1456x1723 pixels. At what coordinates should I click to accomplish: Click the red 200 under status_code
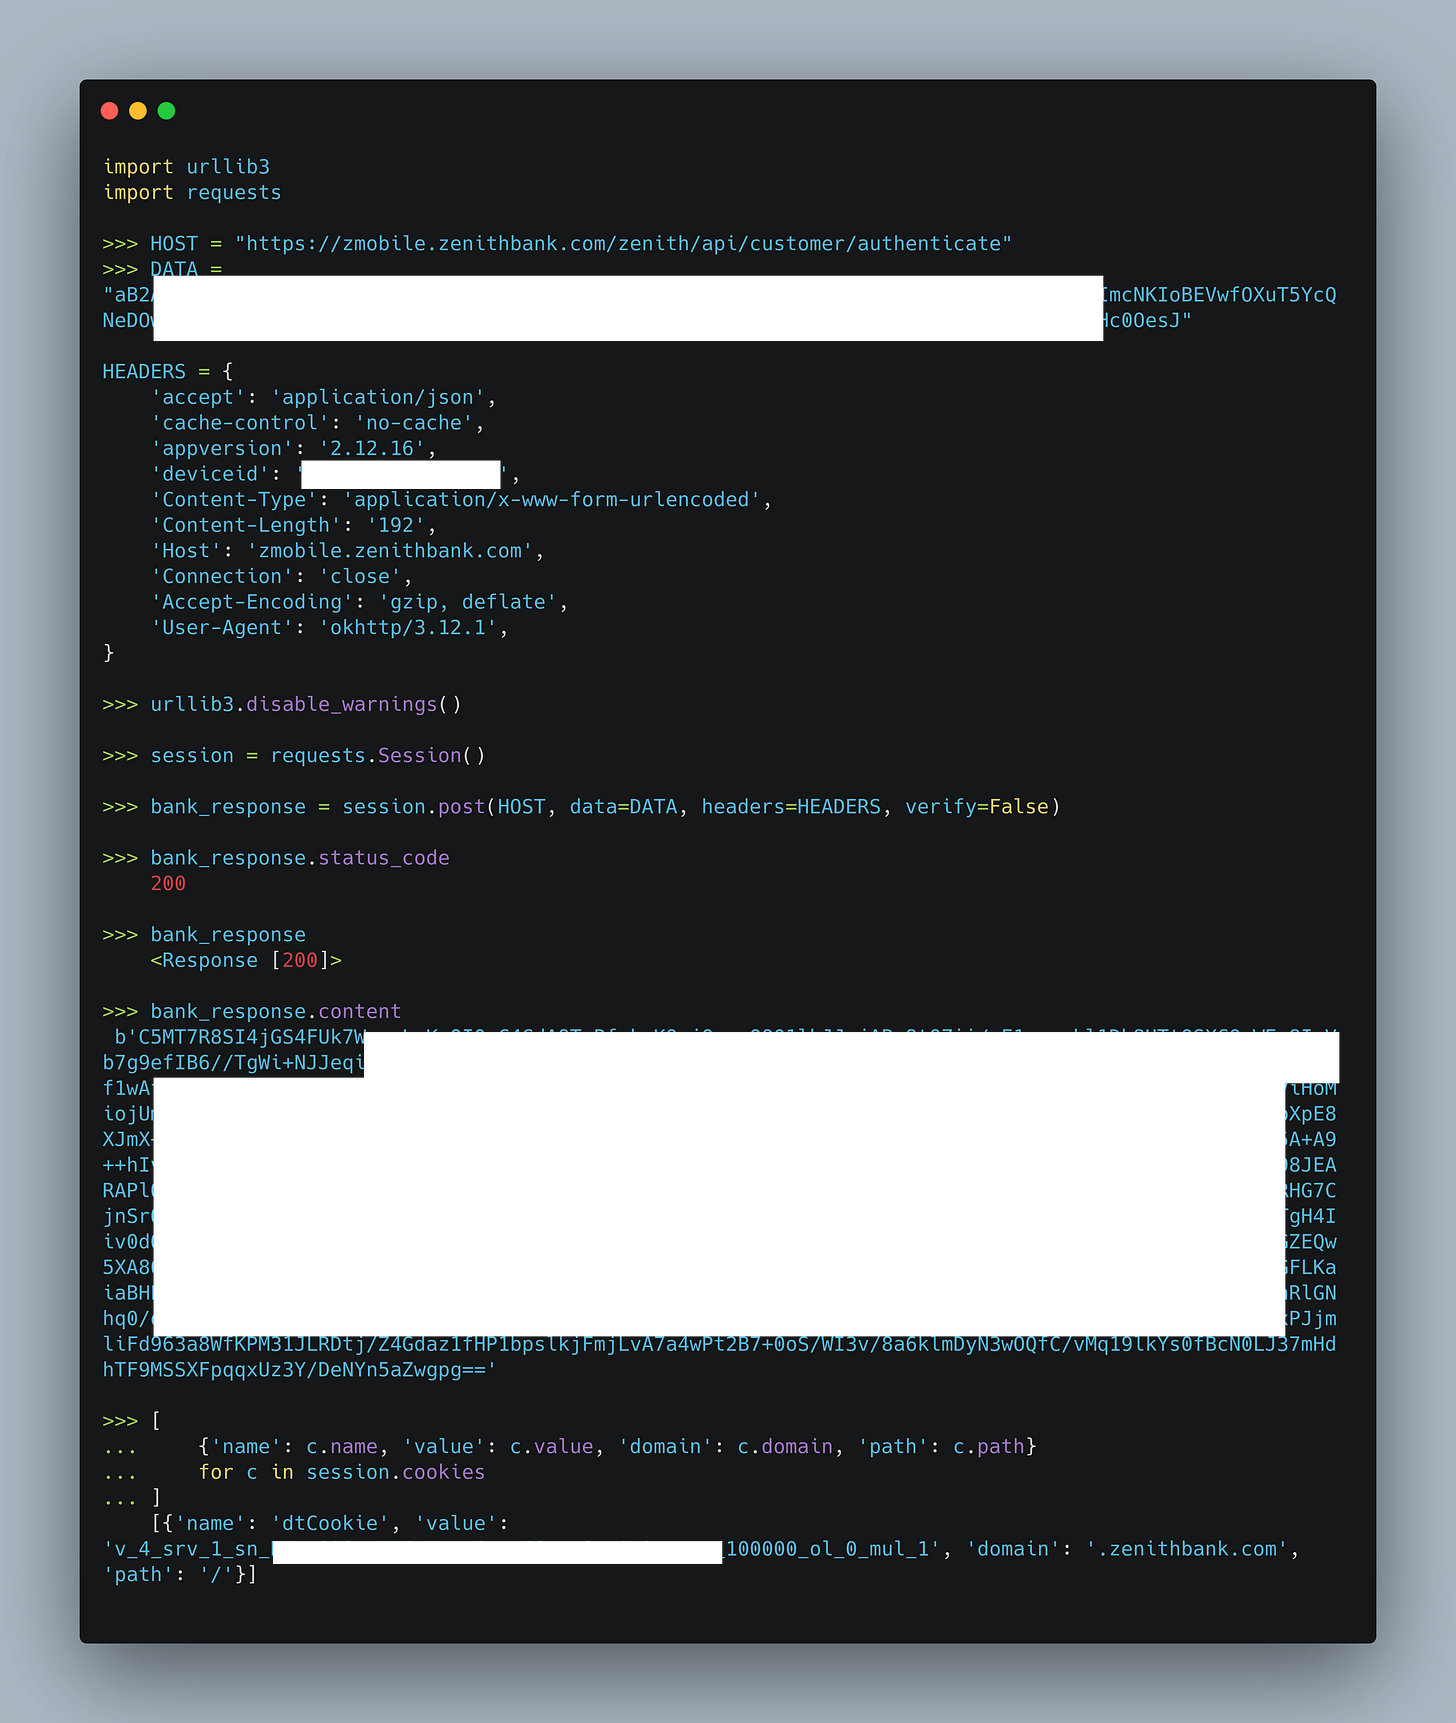pyautogui.click(x=168, y=884)
